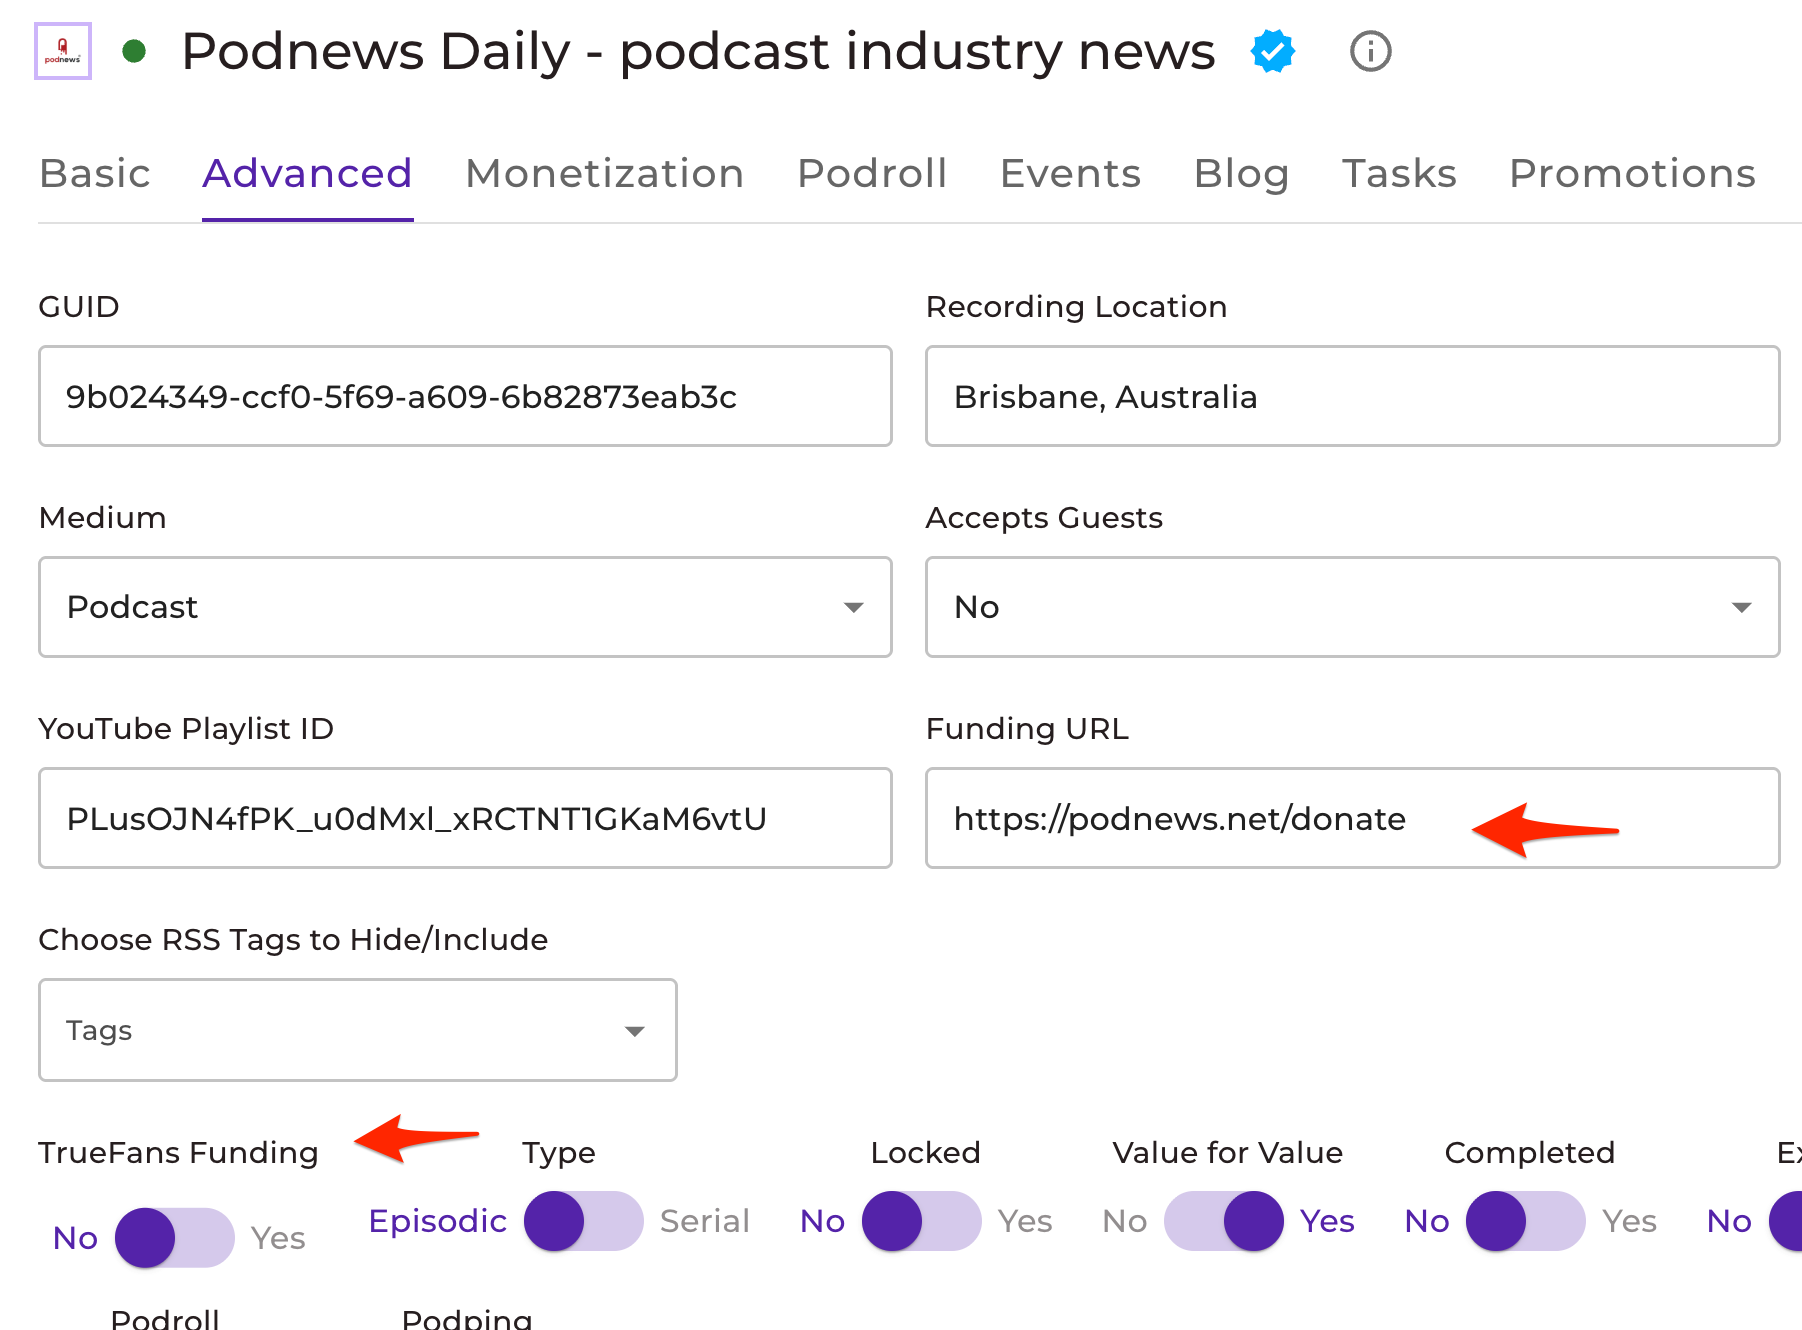Select the Advanced tab

(x=307, y=174)
